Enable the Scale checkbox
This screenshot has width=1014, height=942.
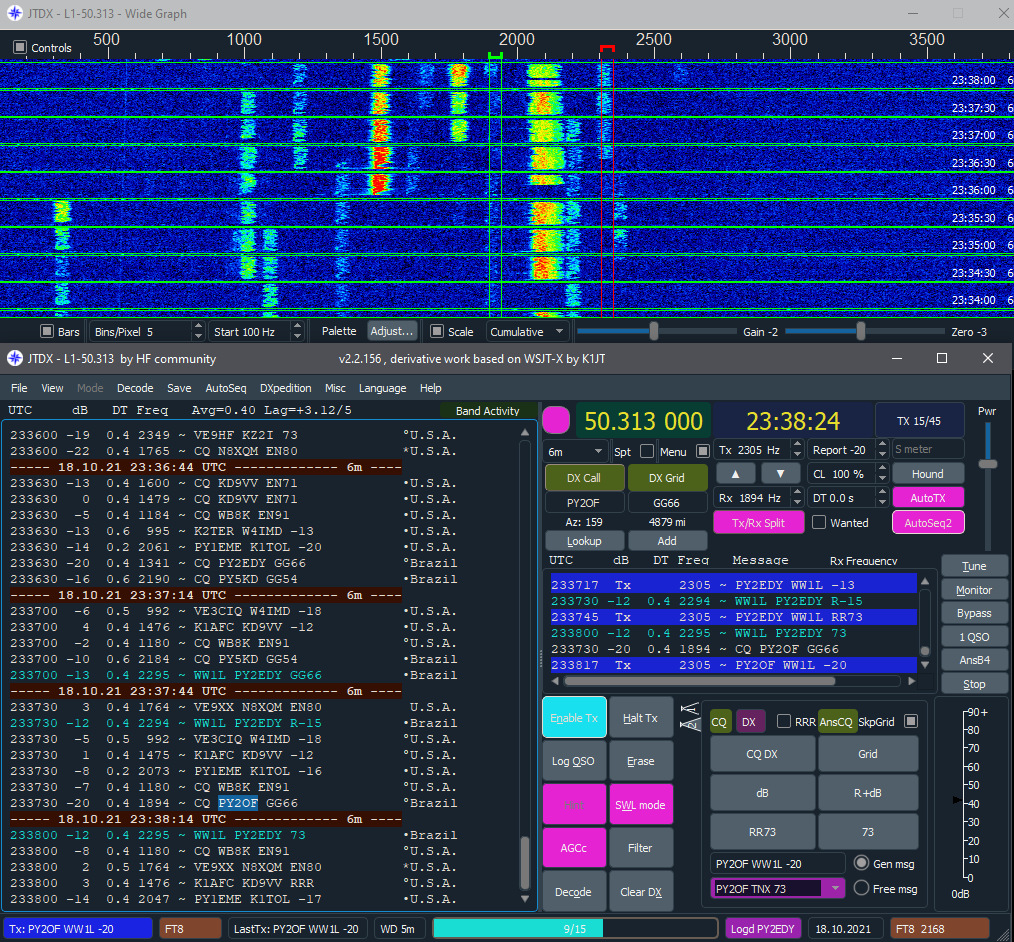[x=437, y=331]
